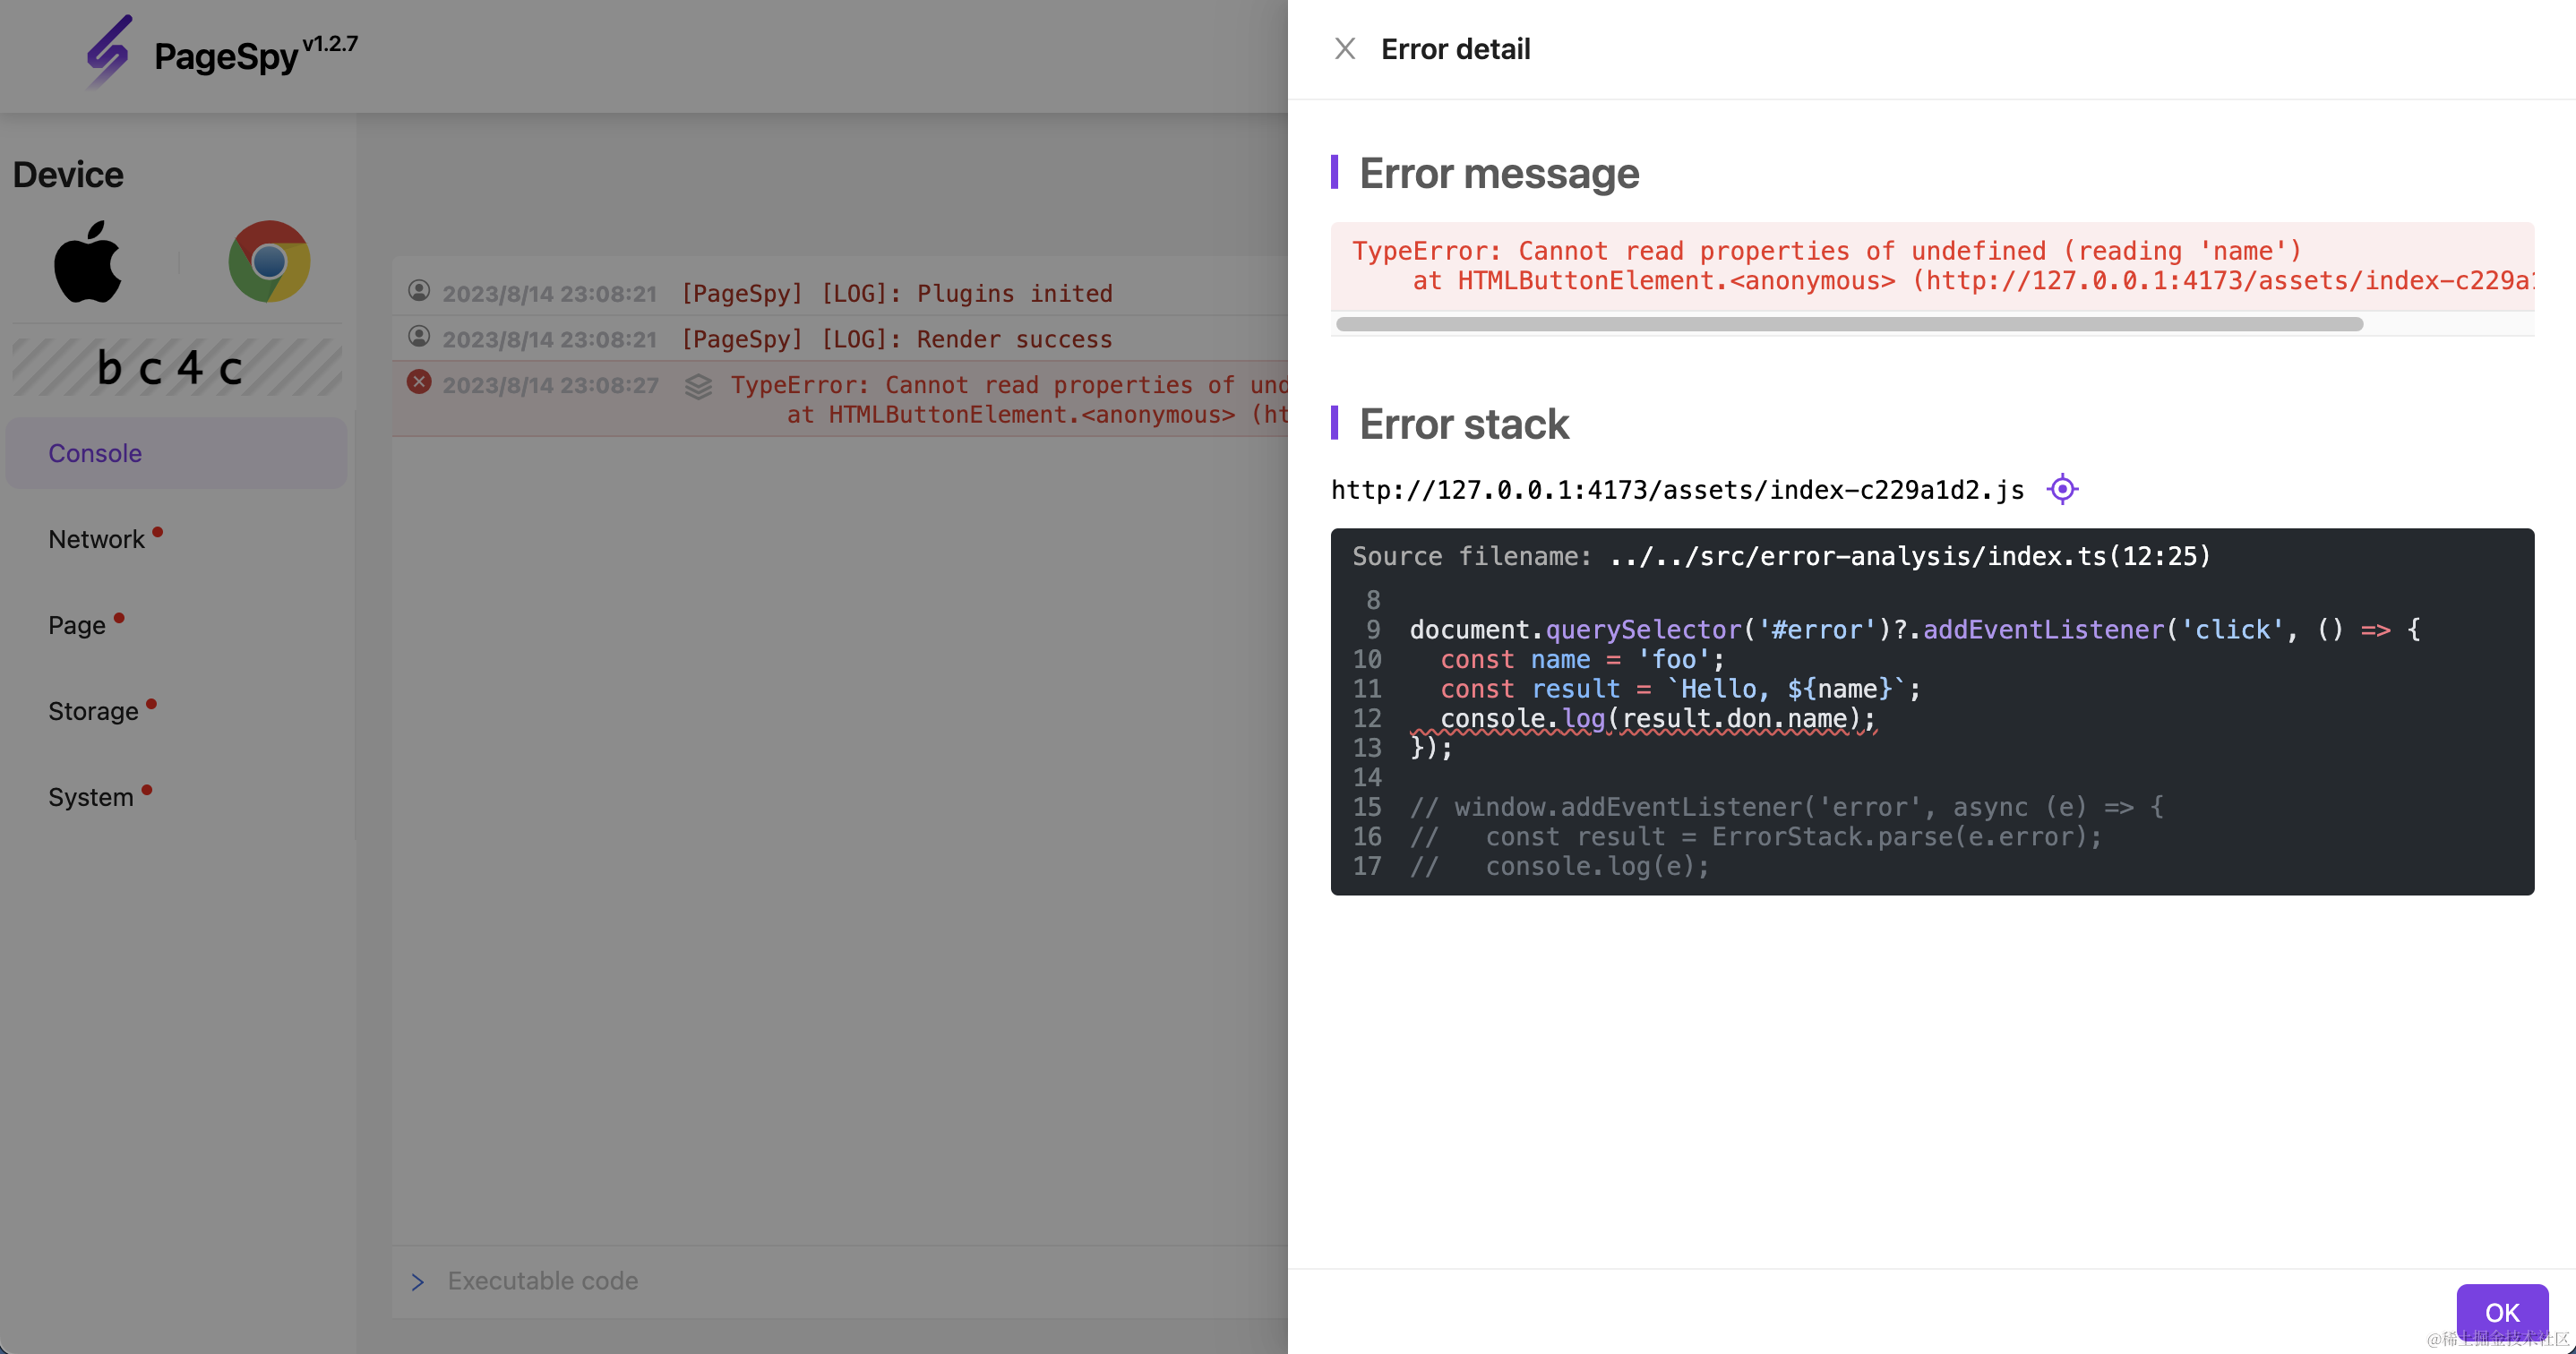Image resolution: width=2576 pixels, height=1354 pixels.
Task: Click the index-c229a1d2.js stack URL
Action: tap(1676, 490)
